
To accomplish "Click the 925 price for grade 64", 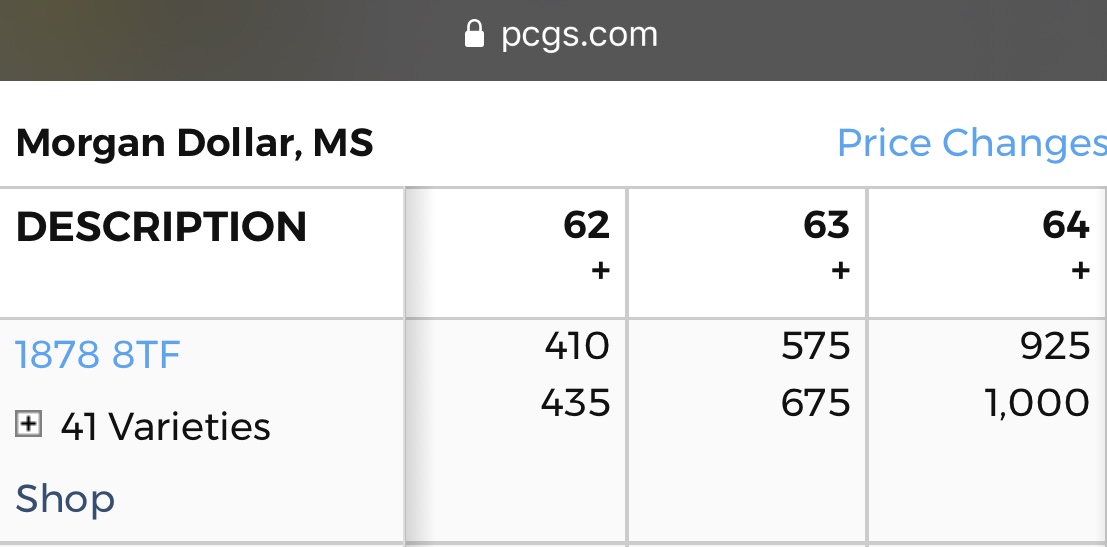I will coord(1057,346).
